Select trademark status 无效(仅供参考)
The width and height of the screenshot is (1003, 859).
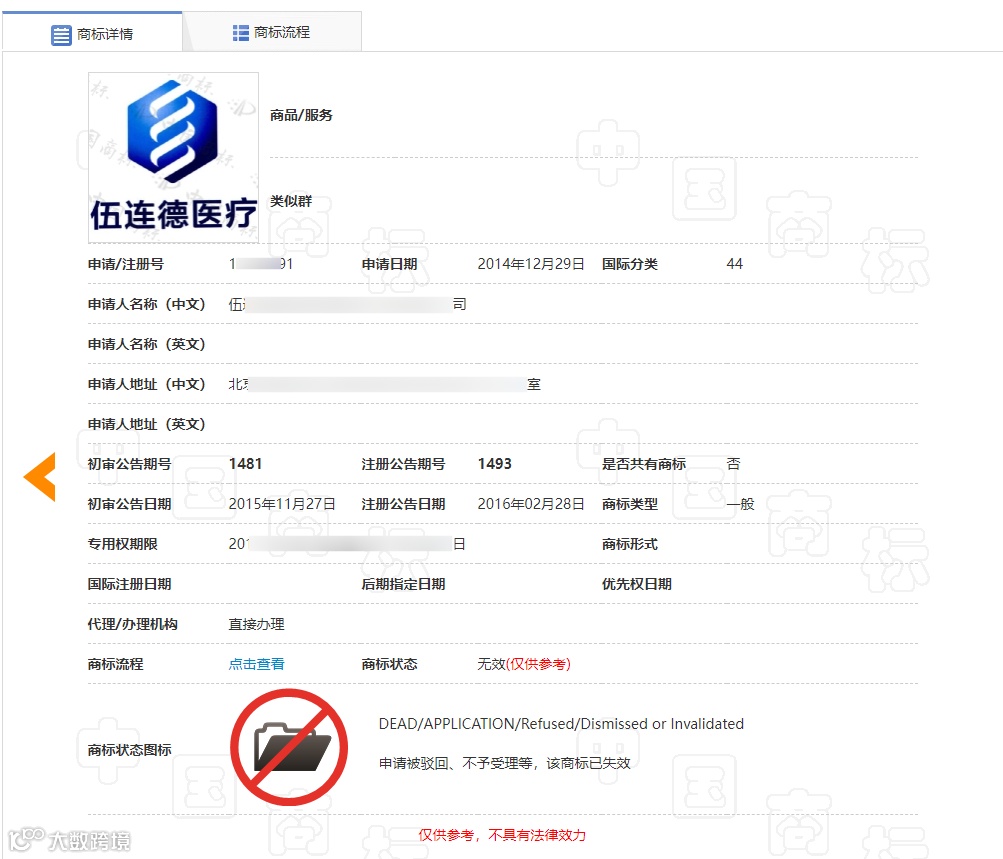point(524,664)
